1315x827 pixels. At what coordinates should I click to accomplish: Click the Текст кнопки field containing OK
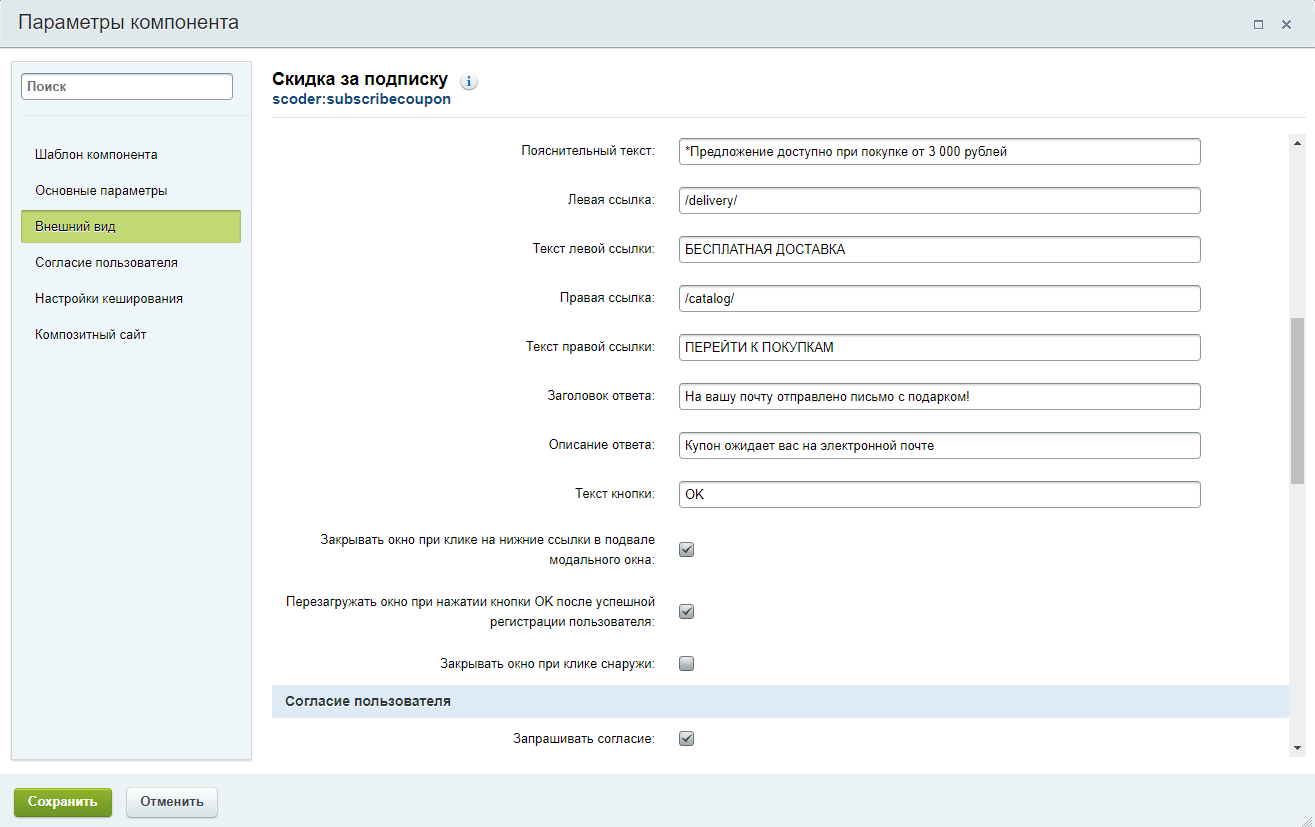939,494
